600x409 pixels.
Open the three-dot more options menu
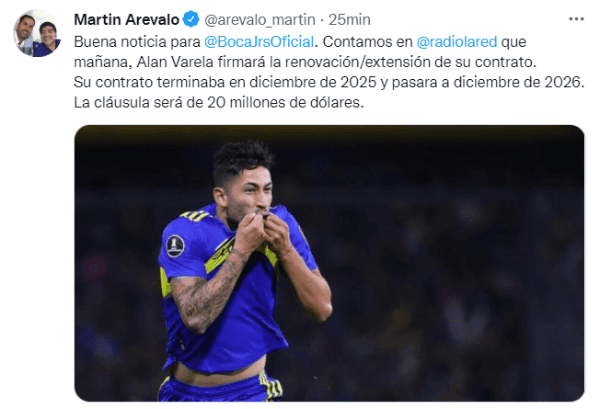pyautogui.click(x=576, y=19)
